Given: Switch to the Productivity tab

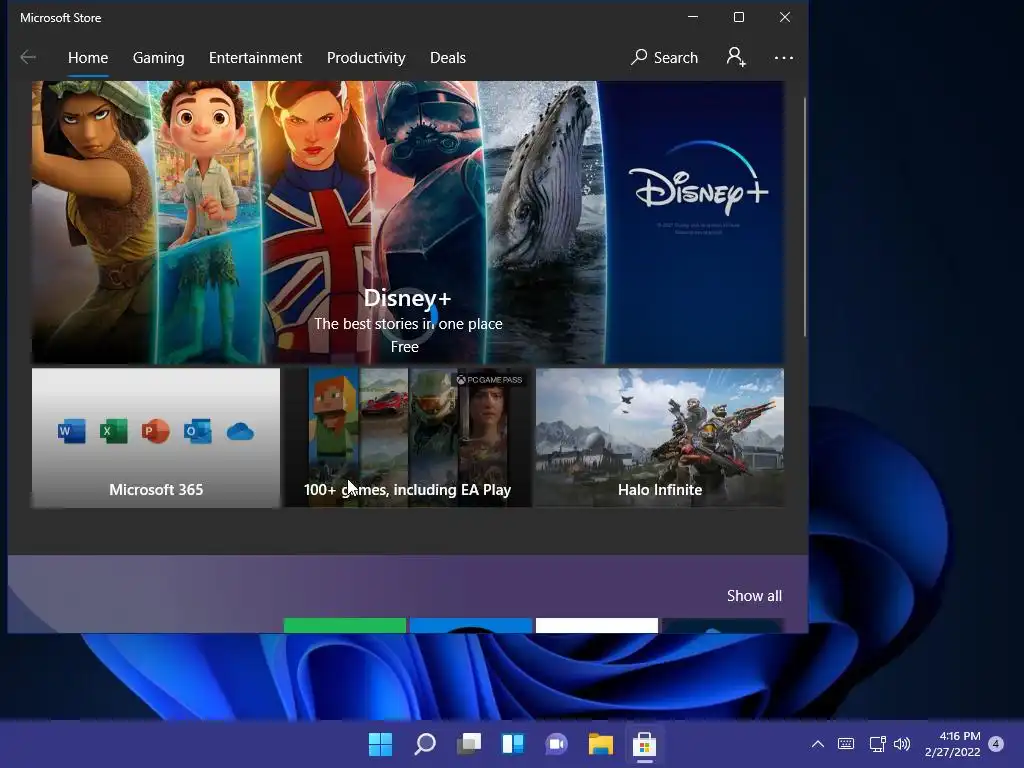Looking at the screenshot, I should 366,57.
